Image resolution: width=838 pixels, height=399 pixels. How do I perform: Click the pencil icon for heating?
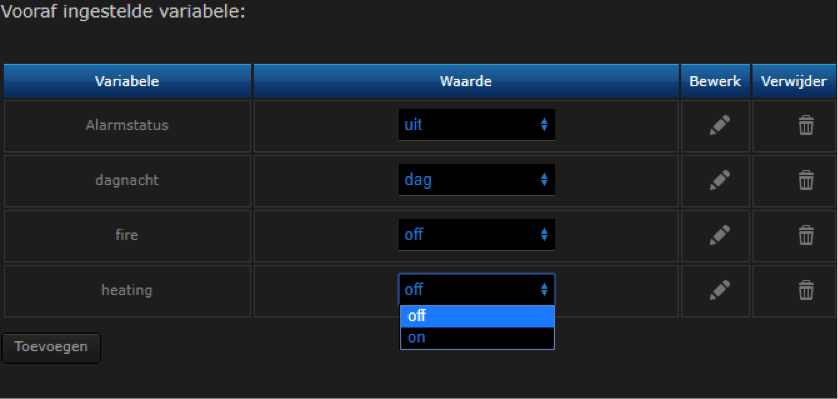click(719, 290)
